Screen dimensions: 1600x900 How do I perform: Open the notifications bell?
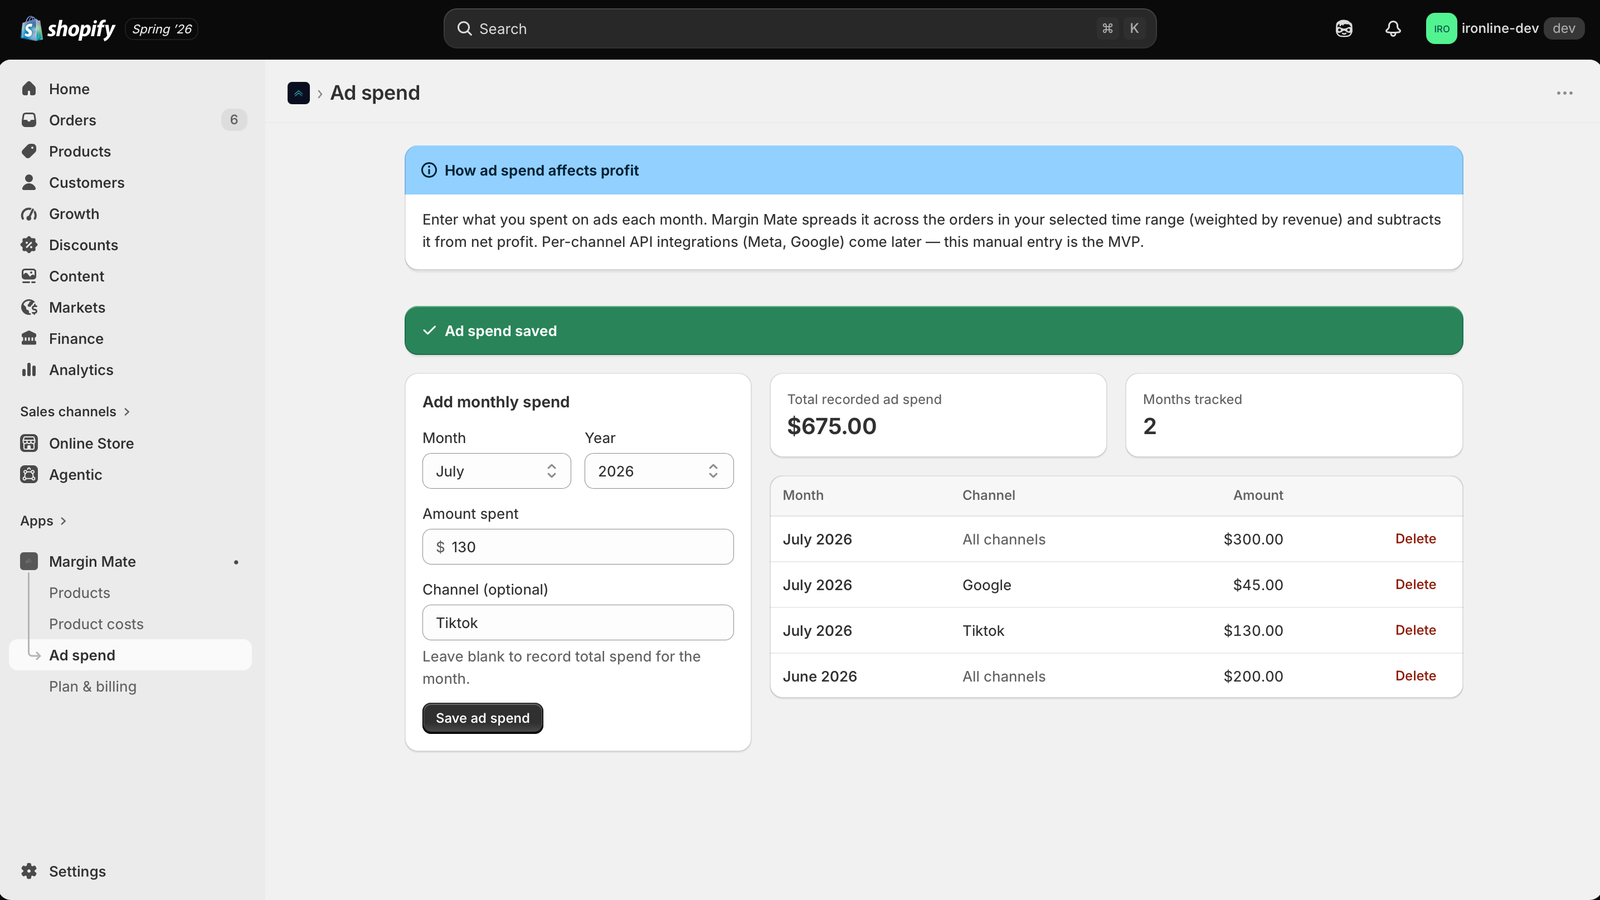(x=1393, y=29)
